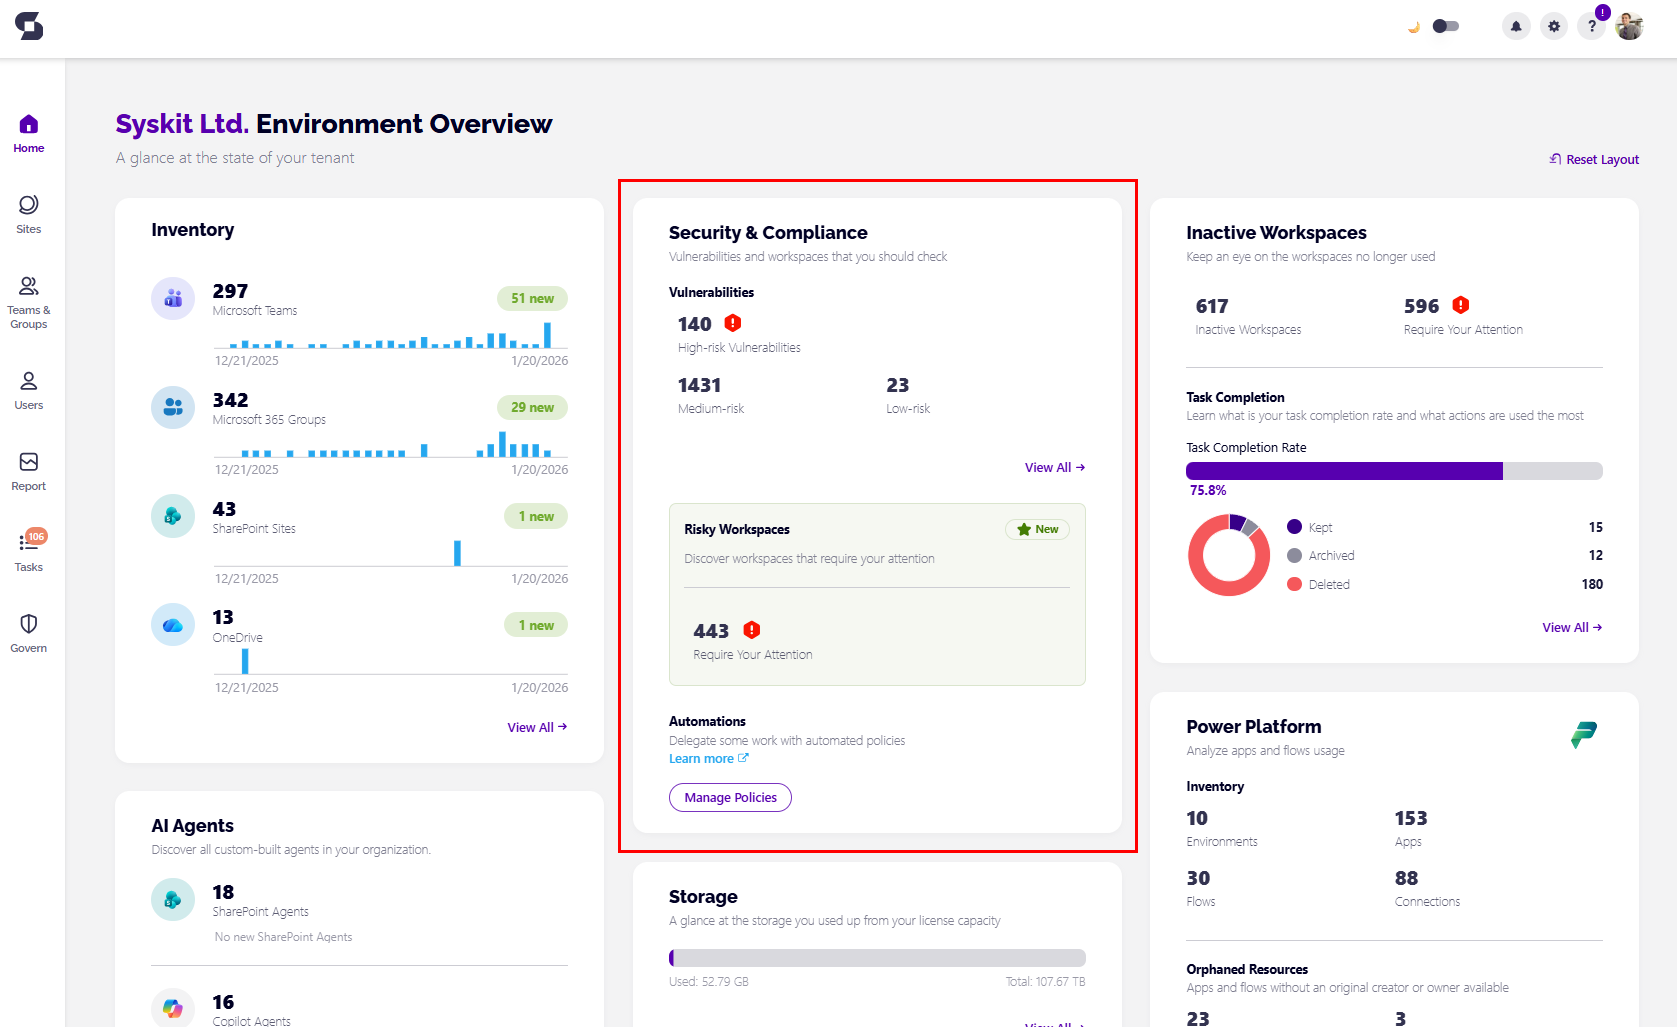
Task: Open the Tasks panel showing 106 badge
Action: point(28,552)
